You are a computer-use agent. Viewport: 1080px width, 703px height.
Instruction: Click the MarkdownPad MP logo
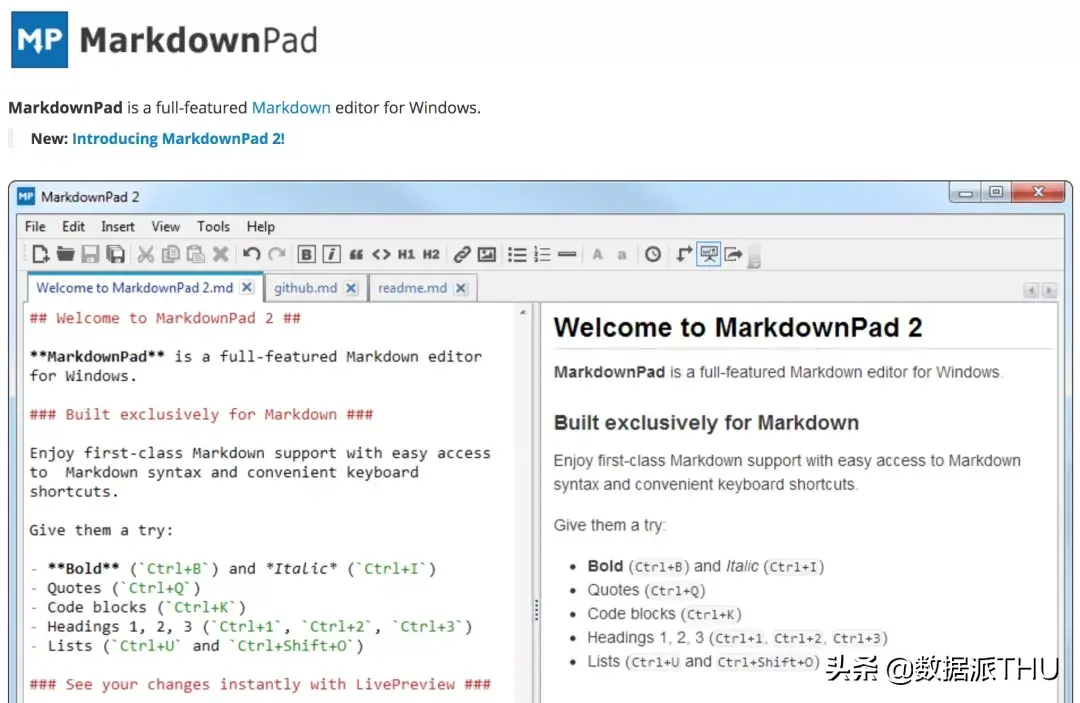coord(39,39)
